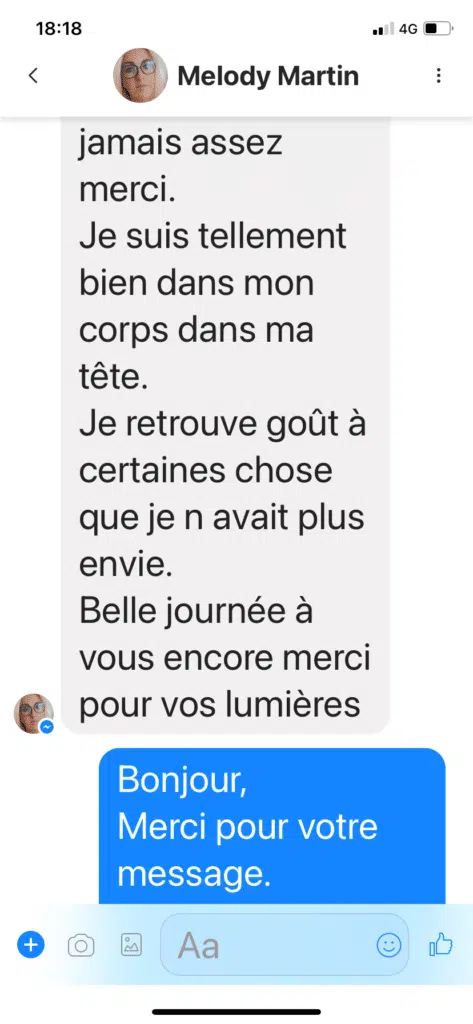473x1024 pixels.
Task: Tap the 18:18 clock in the status bar
Action: coord(59,28)
